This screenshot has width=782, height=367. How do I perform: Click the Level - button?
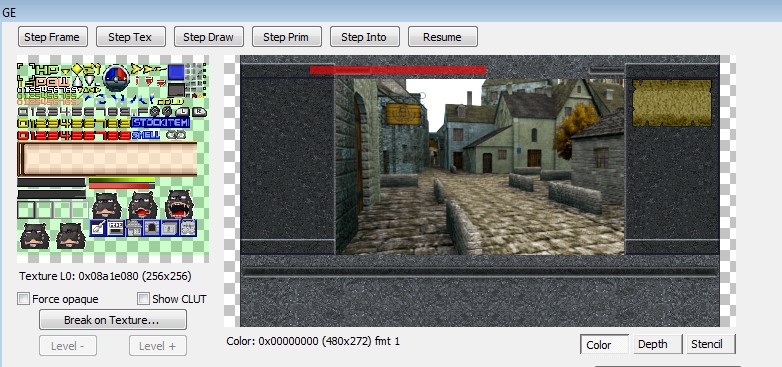pos(68,346)
